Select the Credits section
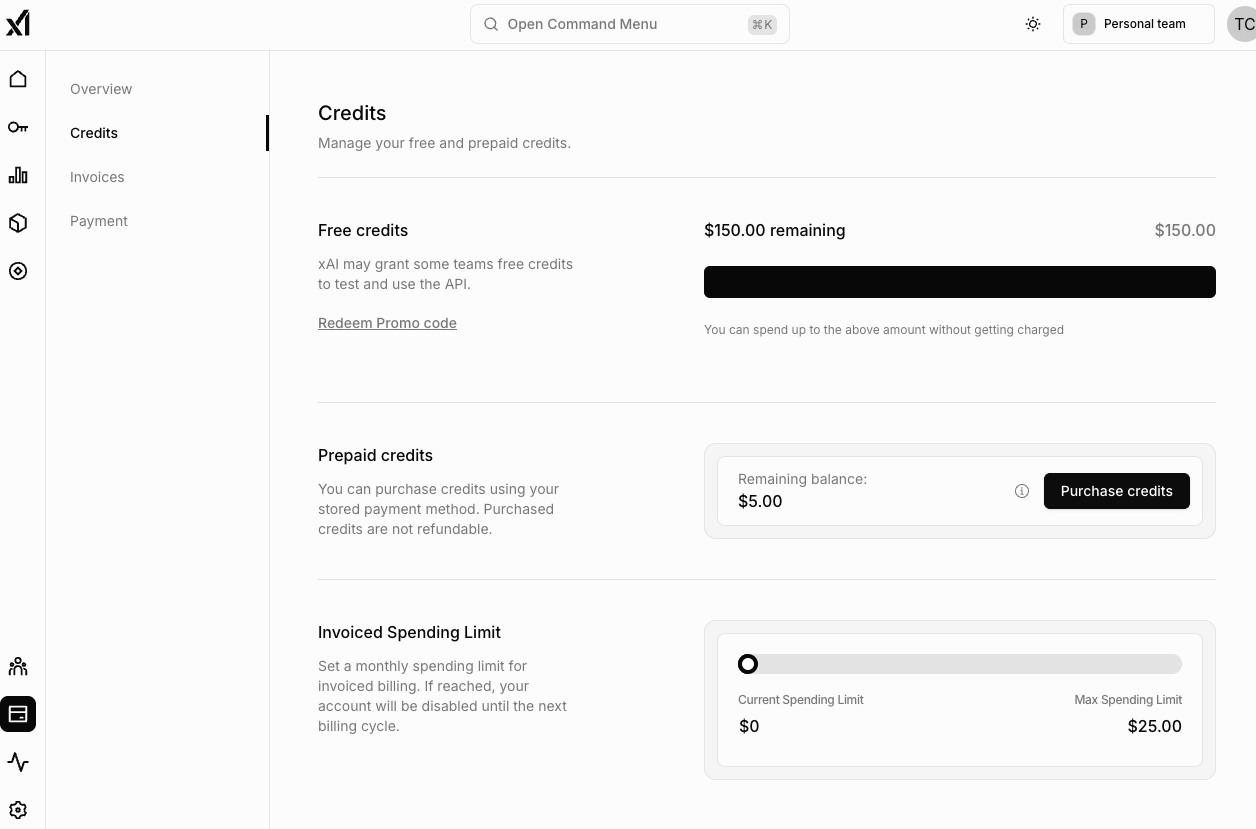The image size is (1256, 829). 94,133
